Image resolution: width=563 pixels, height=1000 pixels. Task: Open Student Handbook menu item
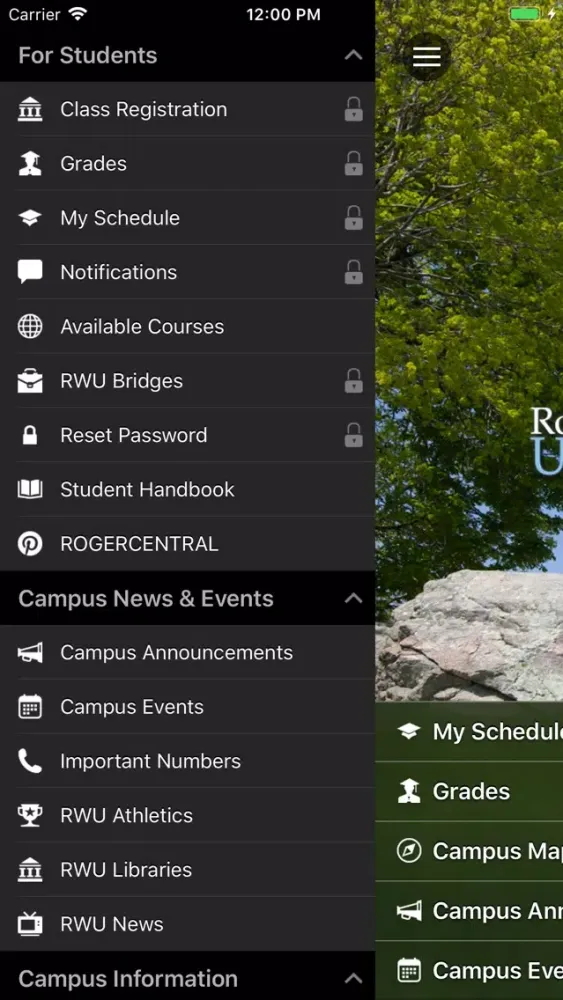(187, 489)
